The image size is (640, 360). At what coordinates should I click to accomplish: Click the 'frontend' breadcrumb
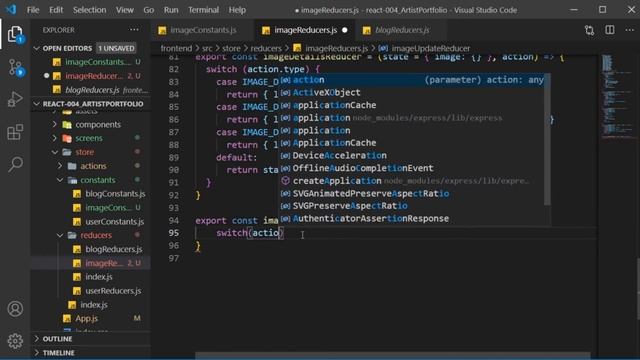[x=176, y=48]
